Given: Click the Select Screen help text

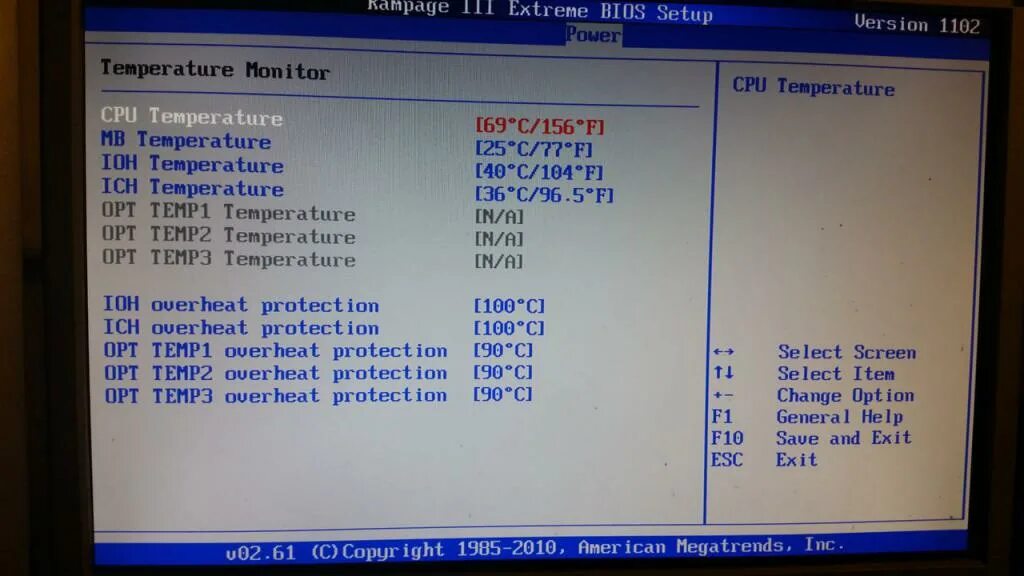Looking at the screenshot, I should pos(846,352).
